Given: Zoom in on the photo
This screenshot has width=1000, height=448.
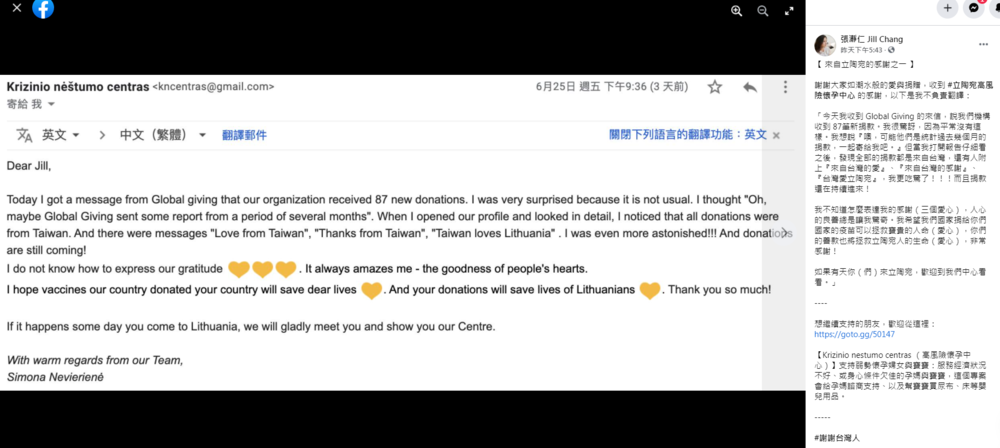Looking at the screenshot, I should tap(737, 11).
